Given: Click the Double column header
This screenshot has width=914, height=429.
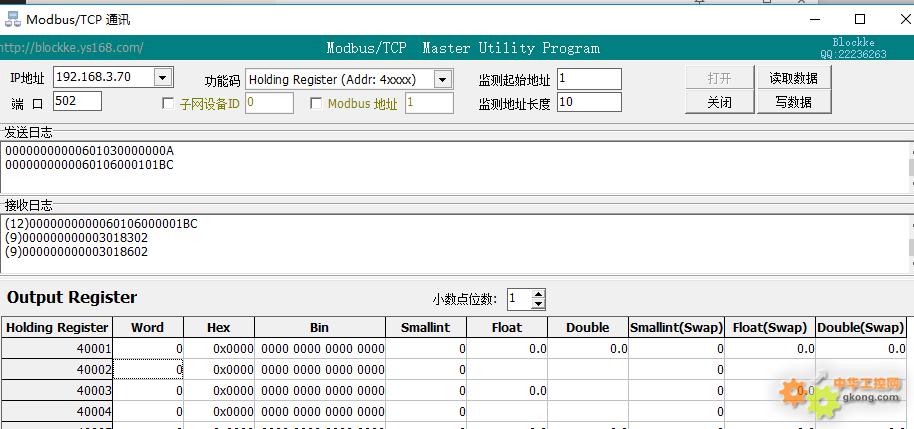Looking at the screenshot, I should (x=588, y=328).
